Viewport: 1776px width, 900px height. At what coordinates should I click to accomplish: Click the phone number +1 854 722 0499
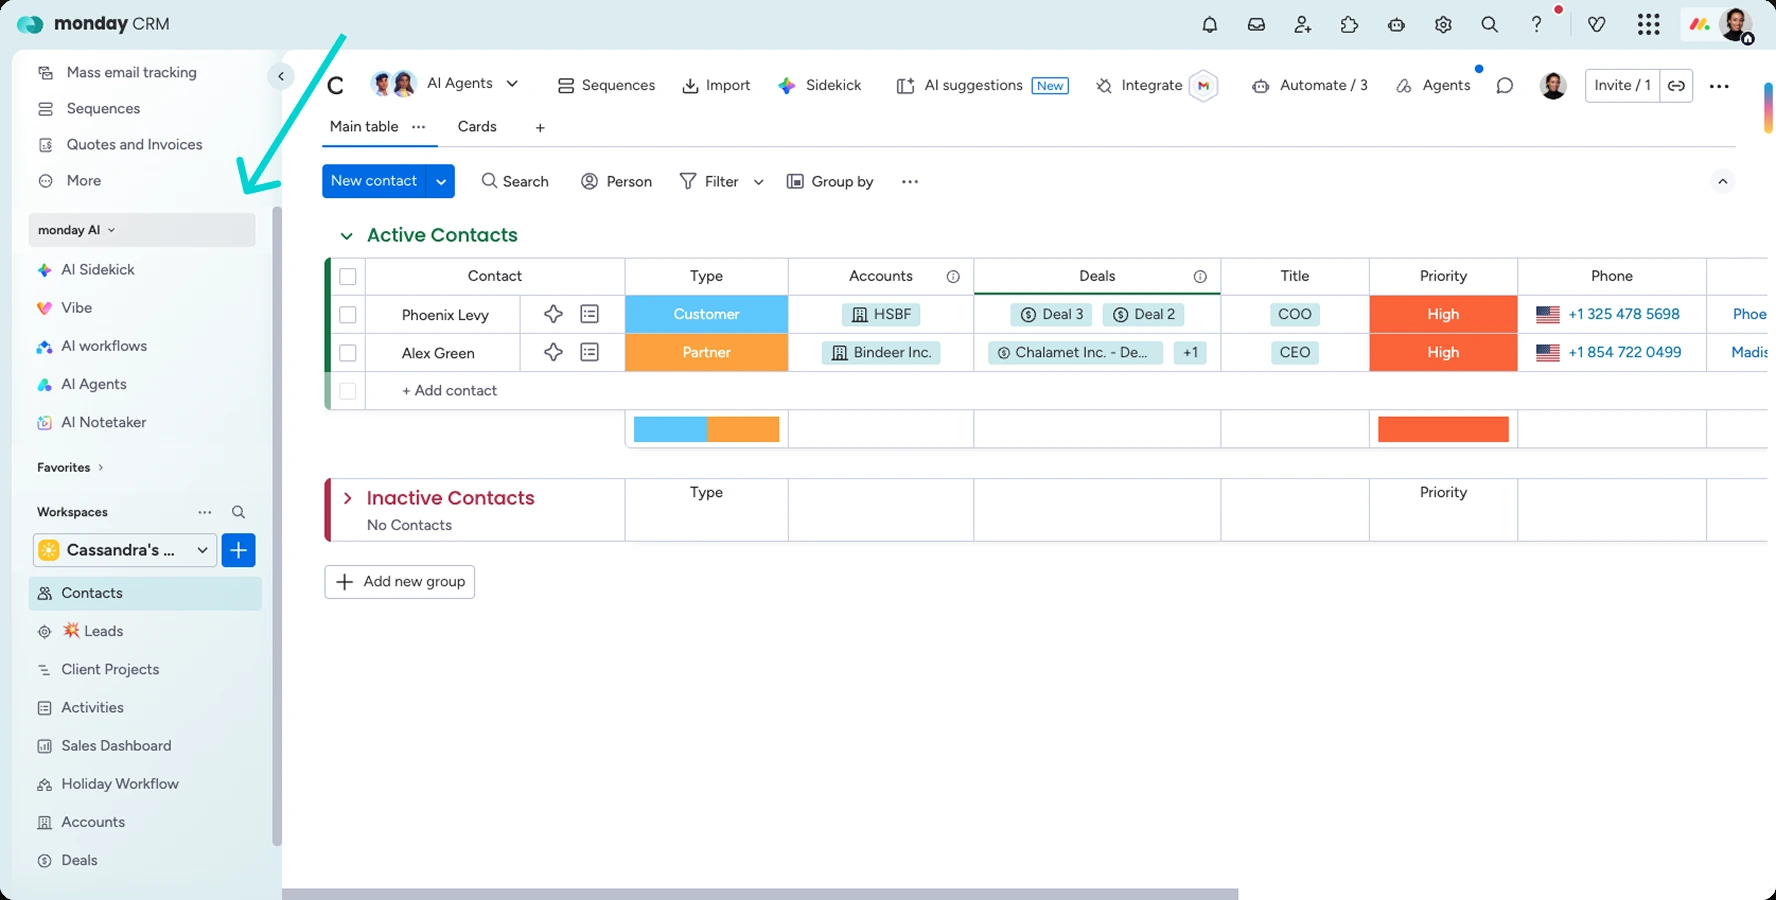[1624, 352]
